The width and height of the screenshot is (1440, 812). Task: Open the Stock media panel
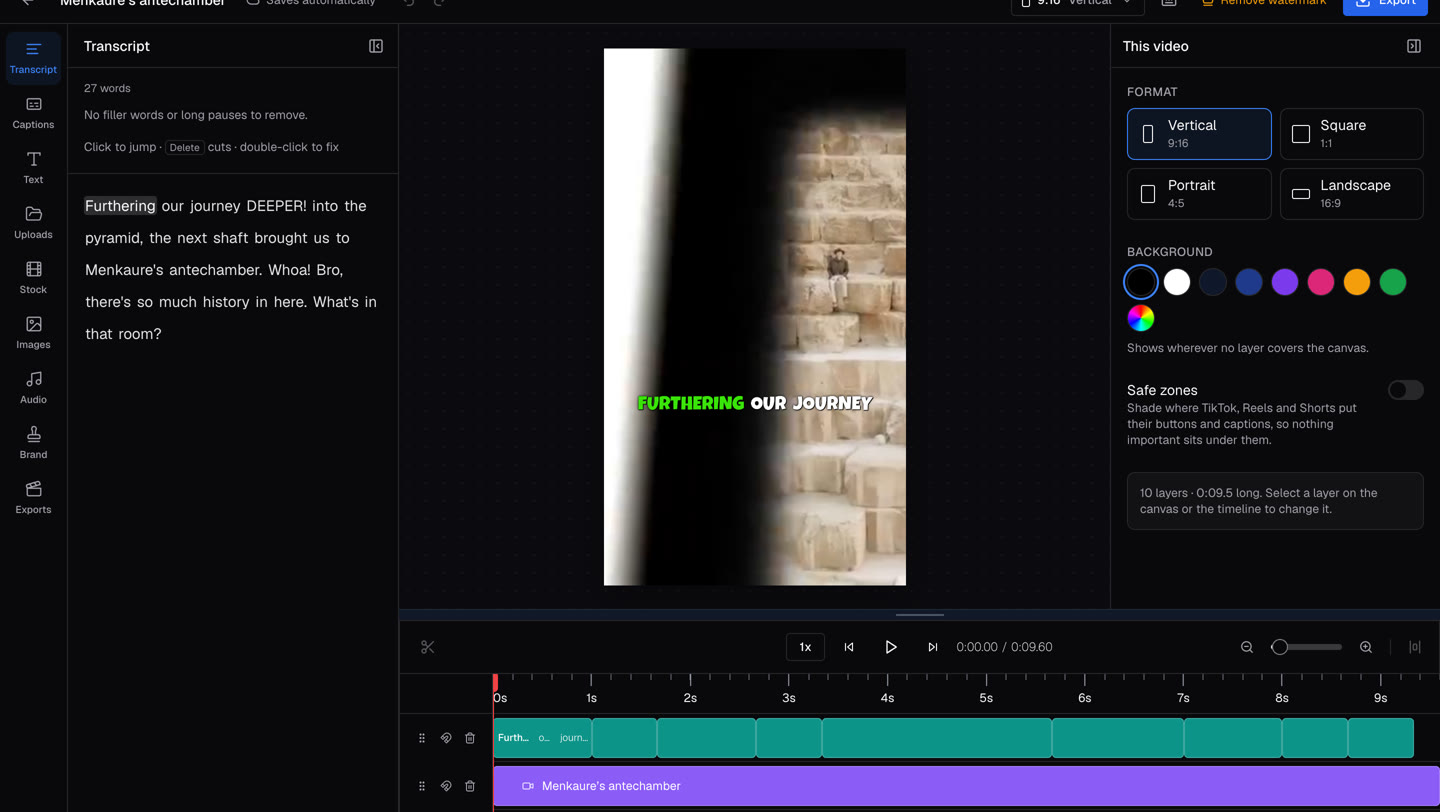click(x=33, y=278)
